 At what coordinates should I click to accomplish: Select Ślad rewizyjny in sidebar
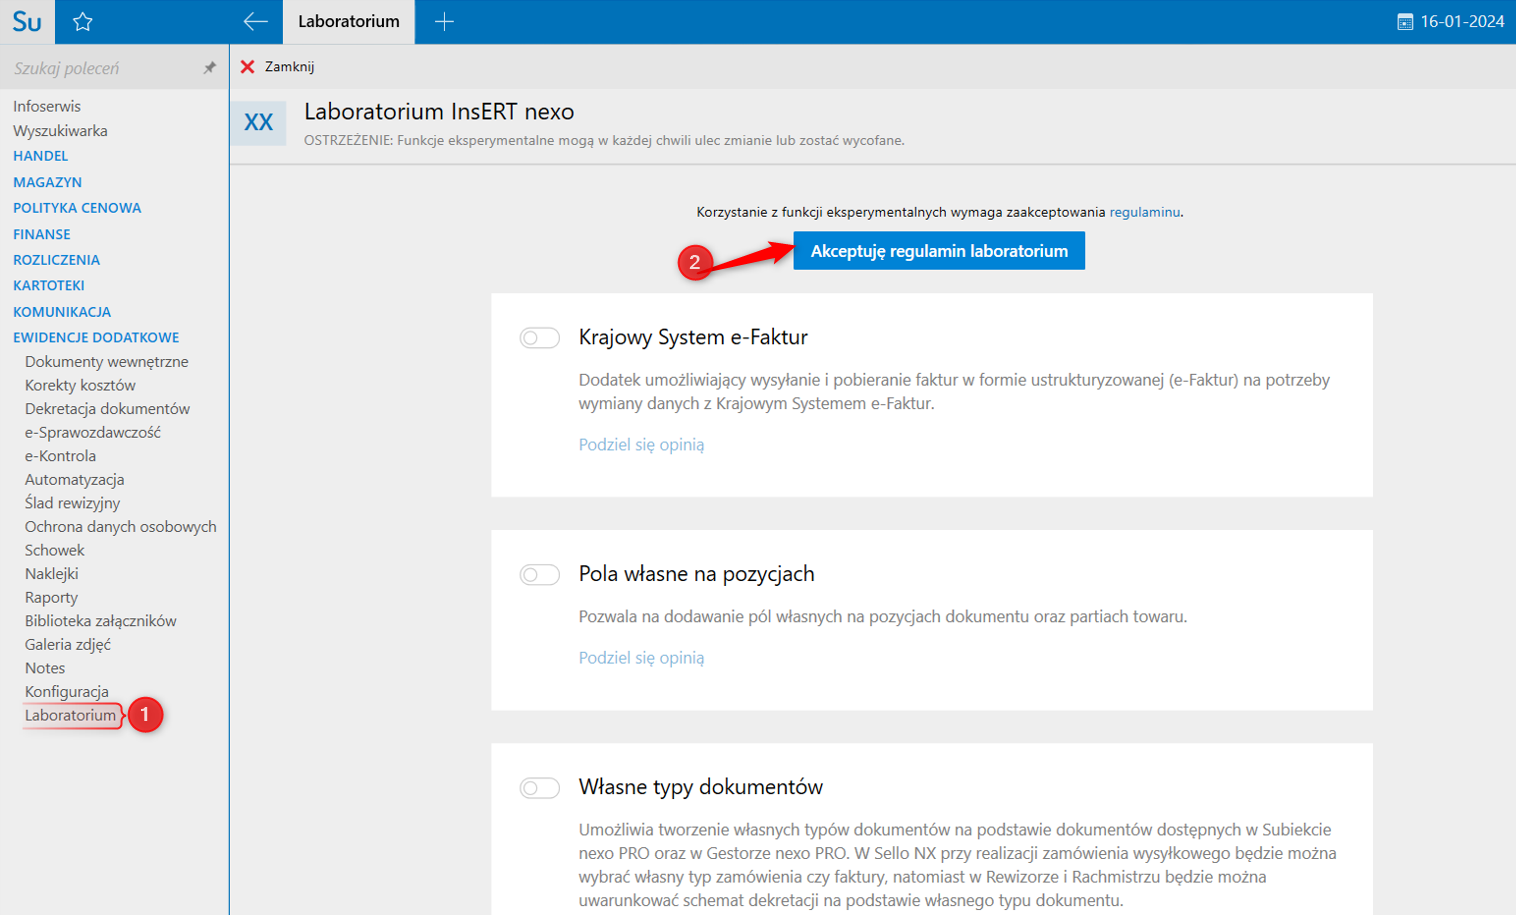click(72, 503)
